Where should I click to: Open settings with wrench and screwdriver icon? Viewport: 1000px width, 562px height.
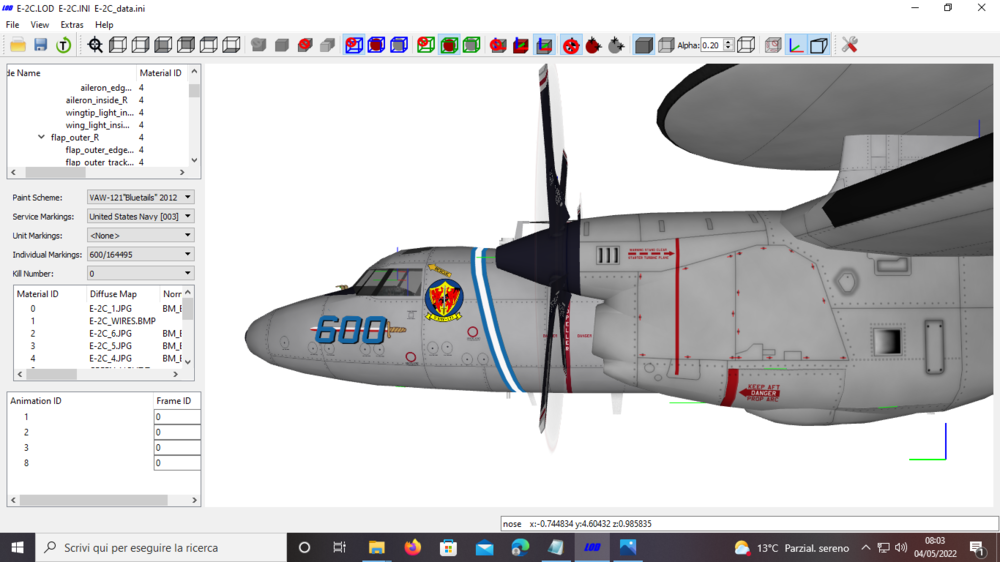[849, 45]
